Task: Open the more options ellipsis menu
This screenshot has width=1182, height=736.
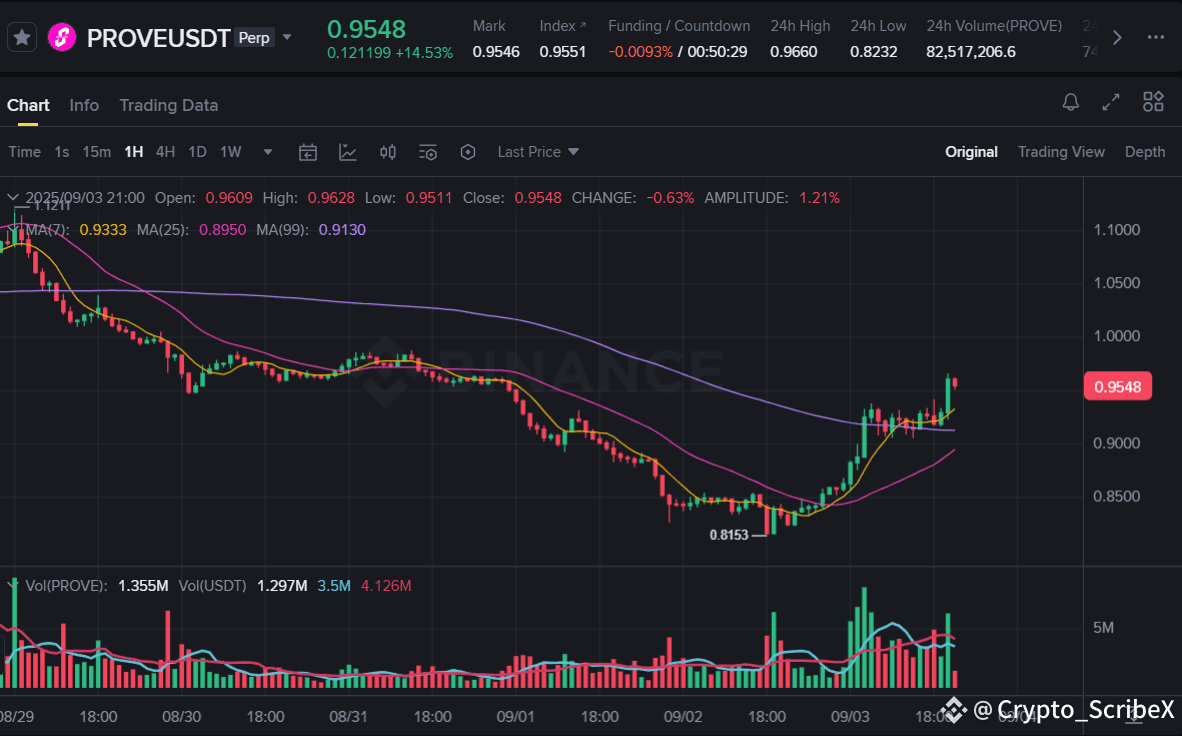Action: pos(1156,38)
